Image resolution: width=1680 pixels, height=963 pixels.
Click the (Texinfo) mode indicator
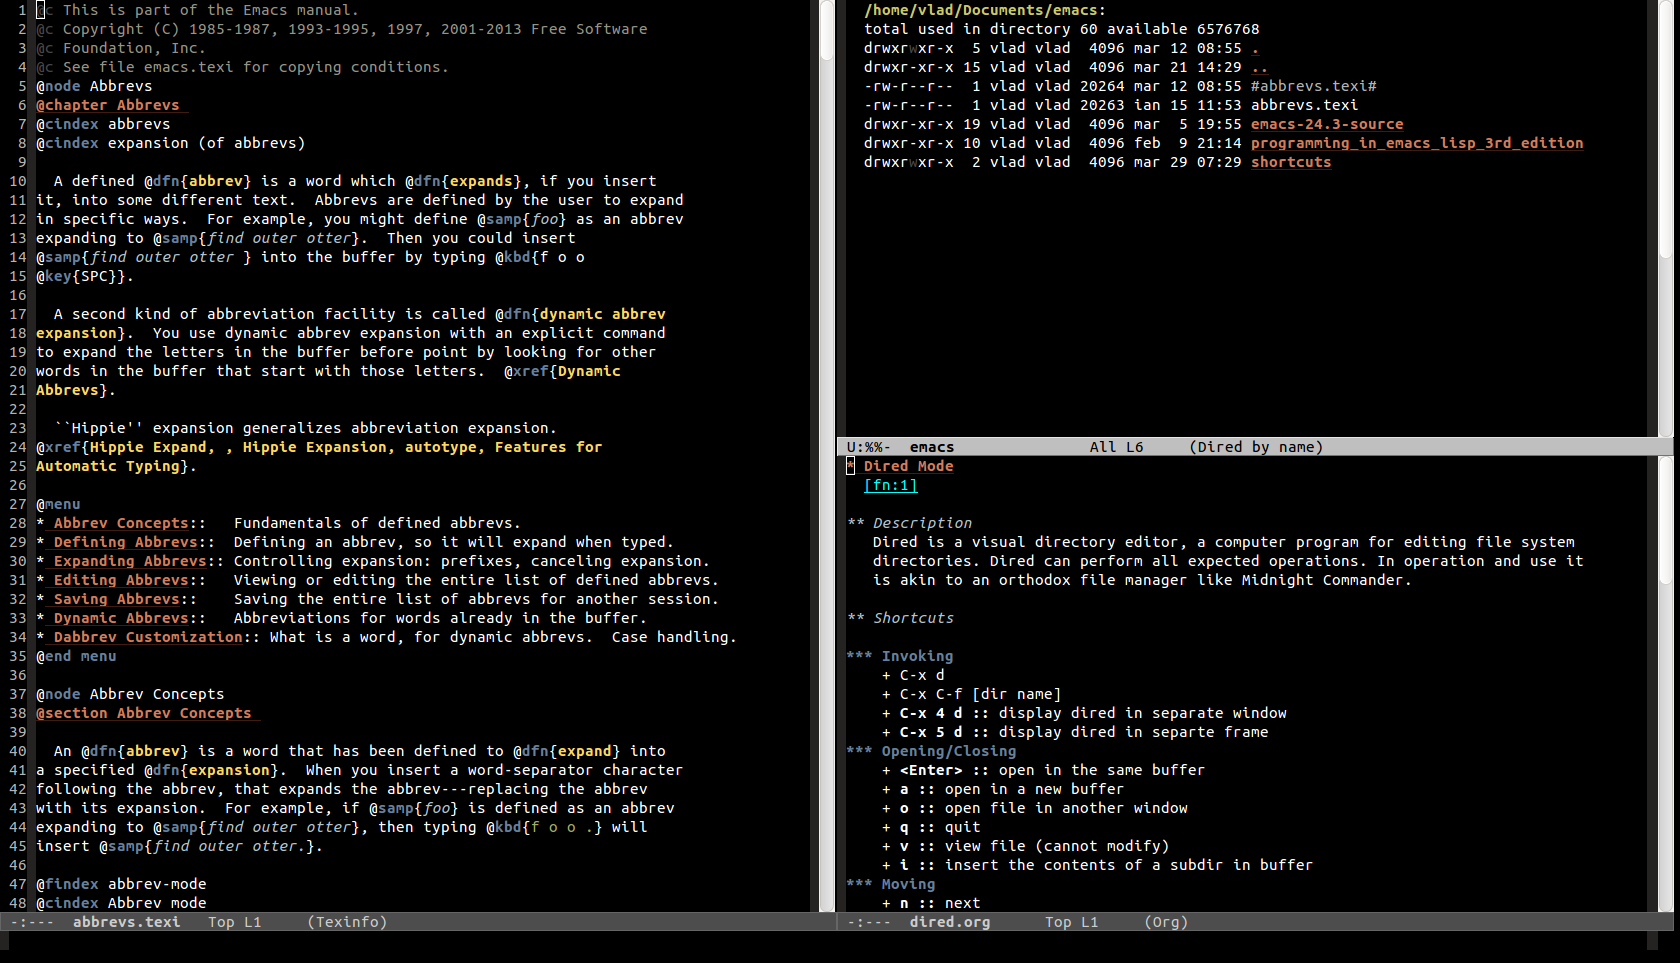347,922
